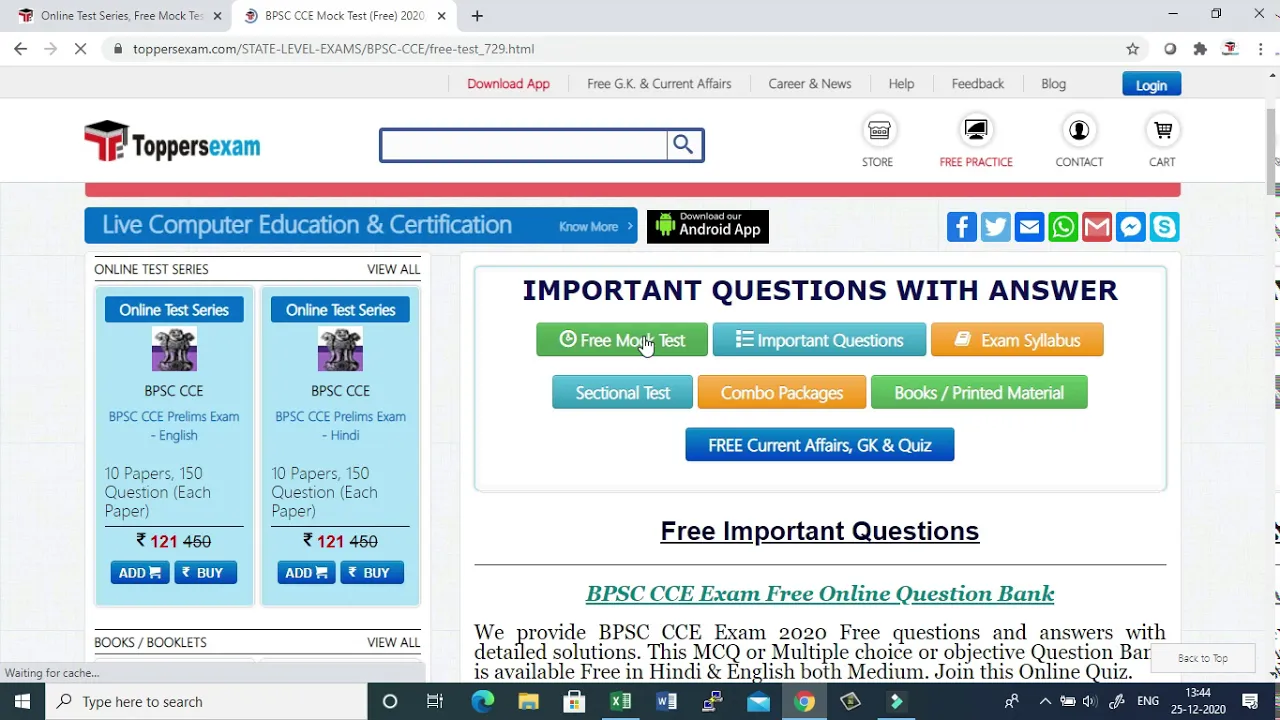
Task: Click the Combo Packages button
Action: coord(782,393)
